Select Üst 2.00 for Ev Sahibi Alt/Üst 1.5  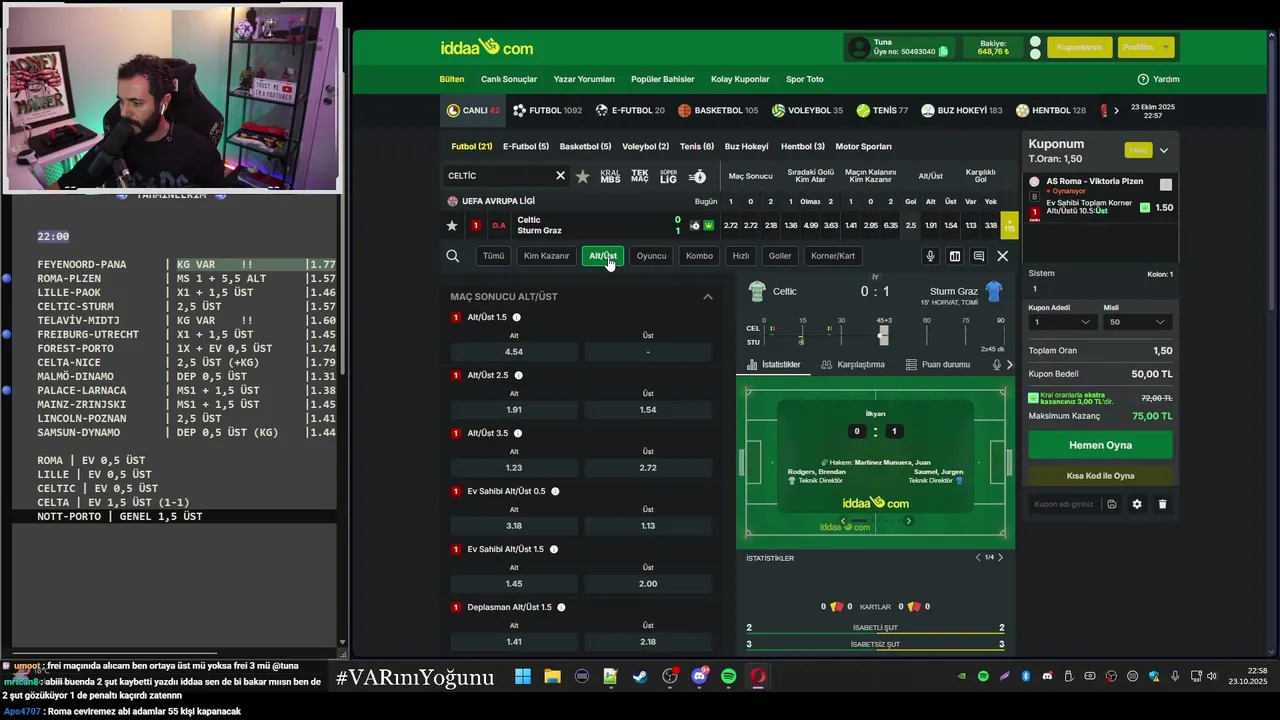coord(648,584)
